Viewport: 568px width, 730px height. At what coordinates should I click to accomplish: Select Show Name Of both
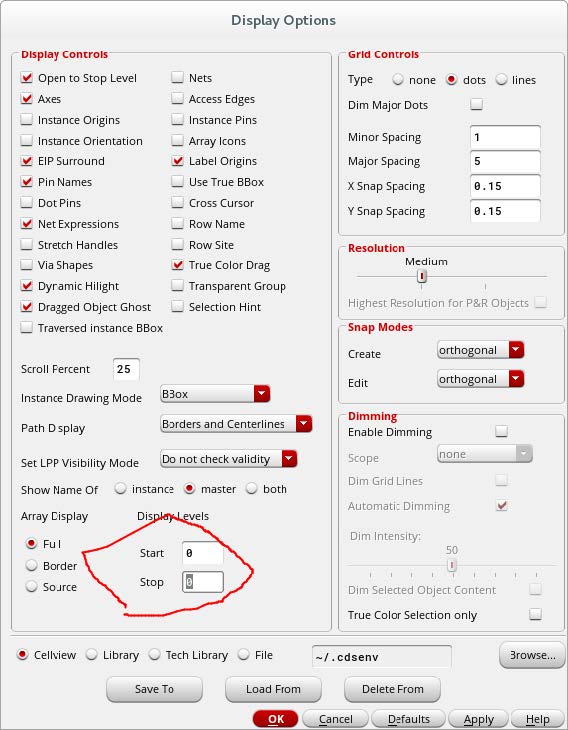pos(251,488)
